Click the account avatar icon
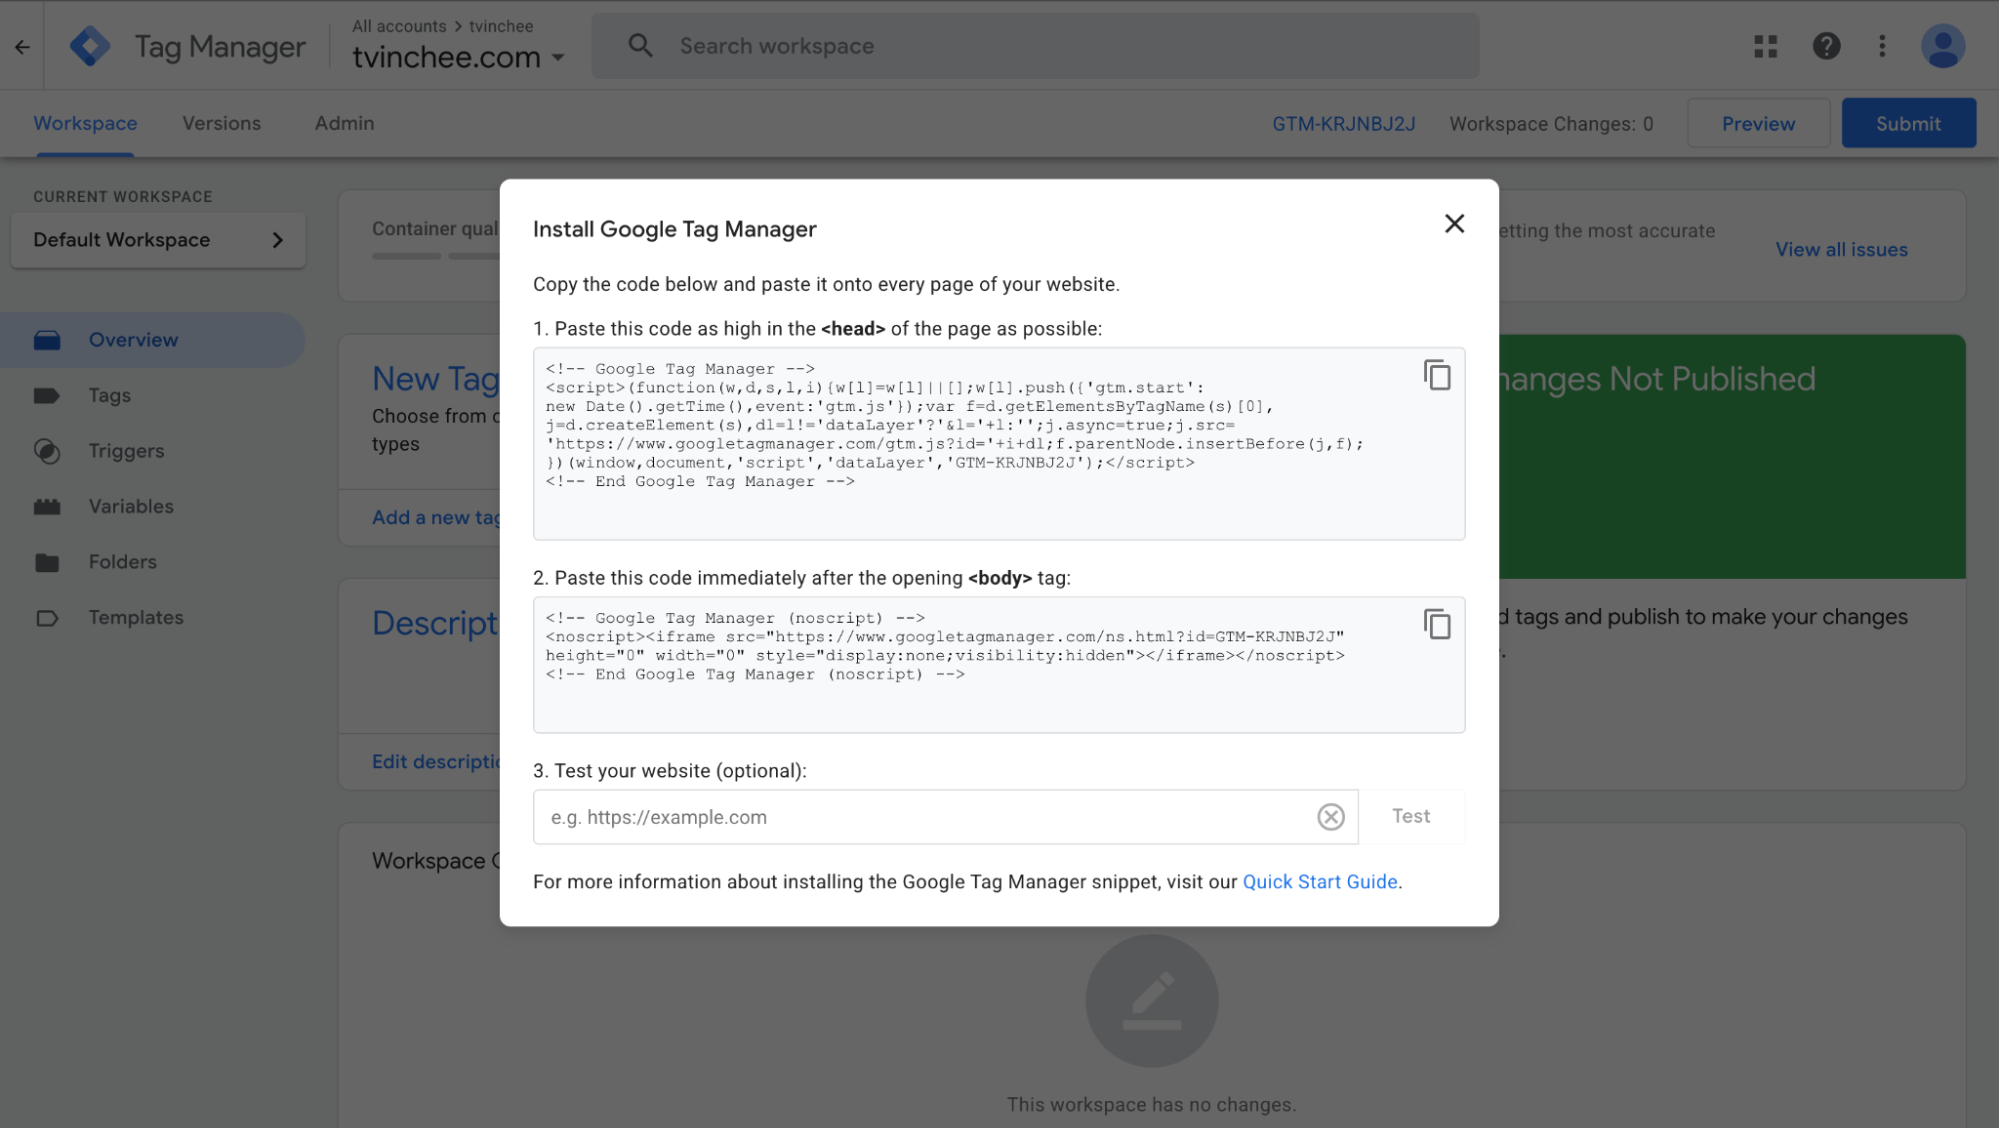Viewport: 1999px width, 1129px height. pyautogui.click(x=1942, y=46)
